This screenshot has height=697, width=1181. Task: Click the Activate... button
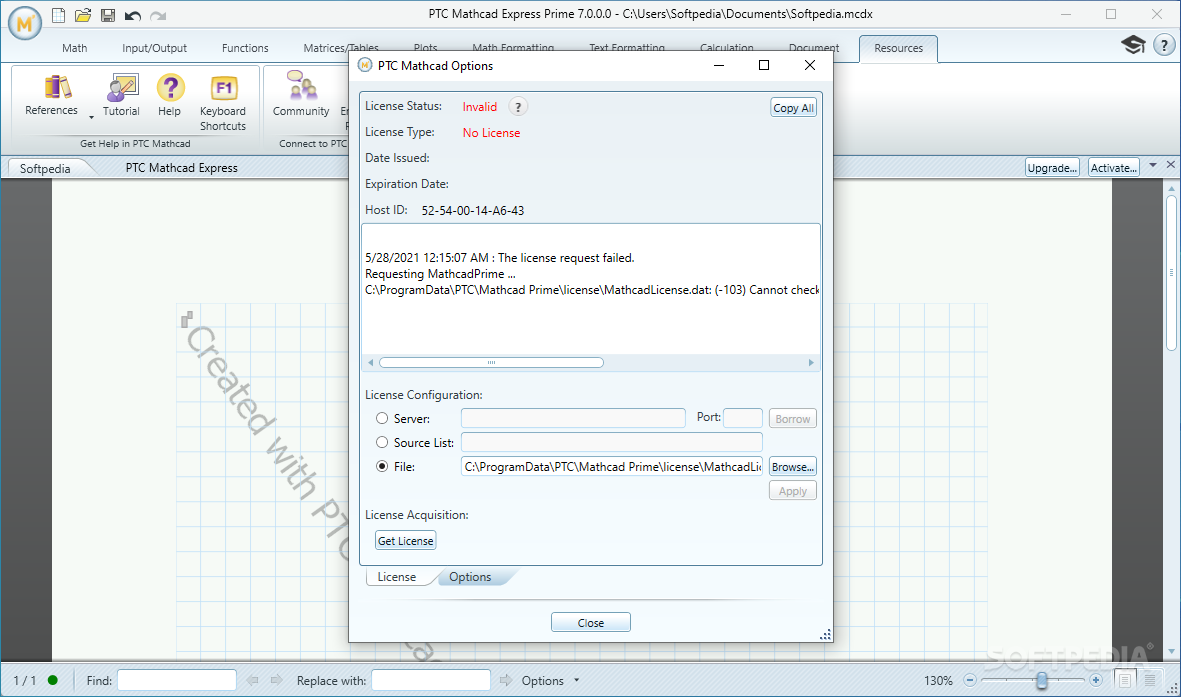click(1114, 167)
